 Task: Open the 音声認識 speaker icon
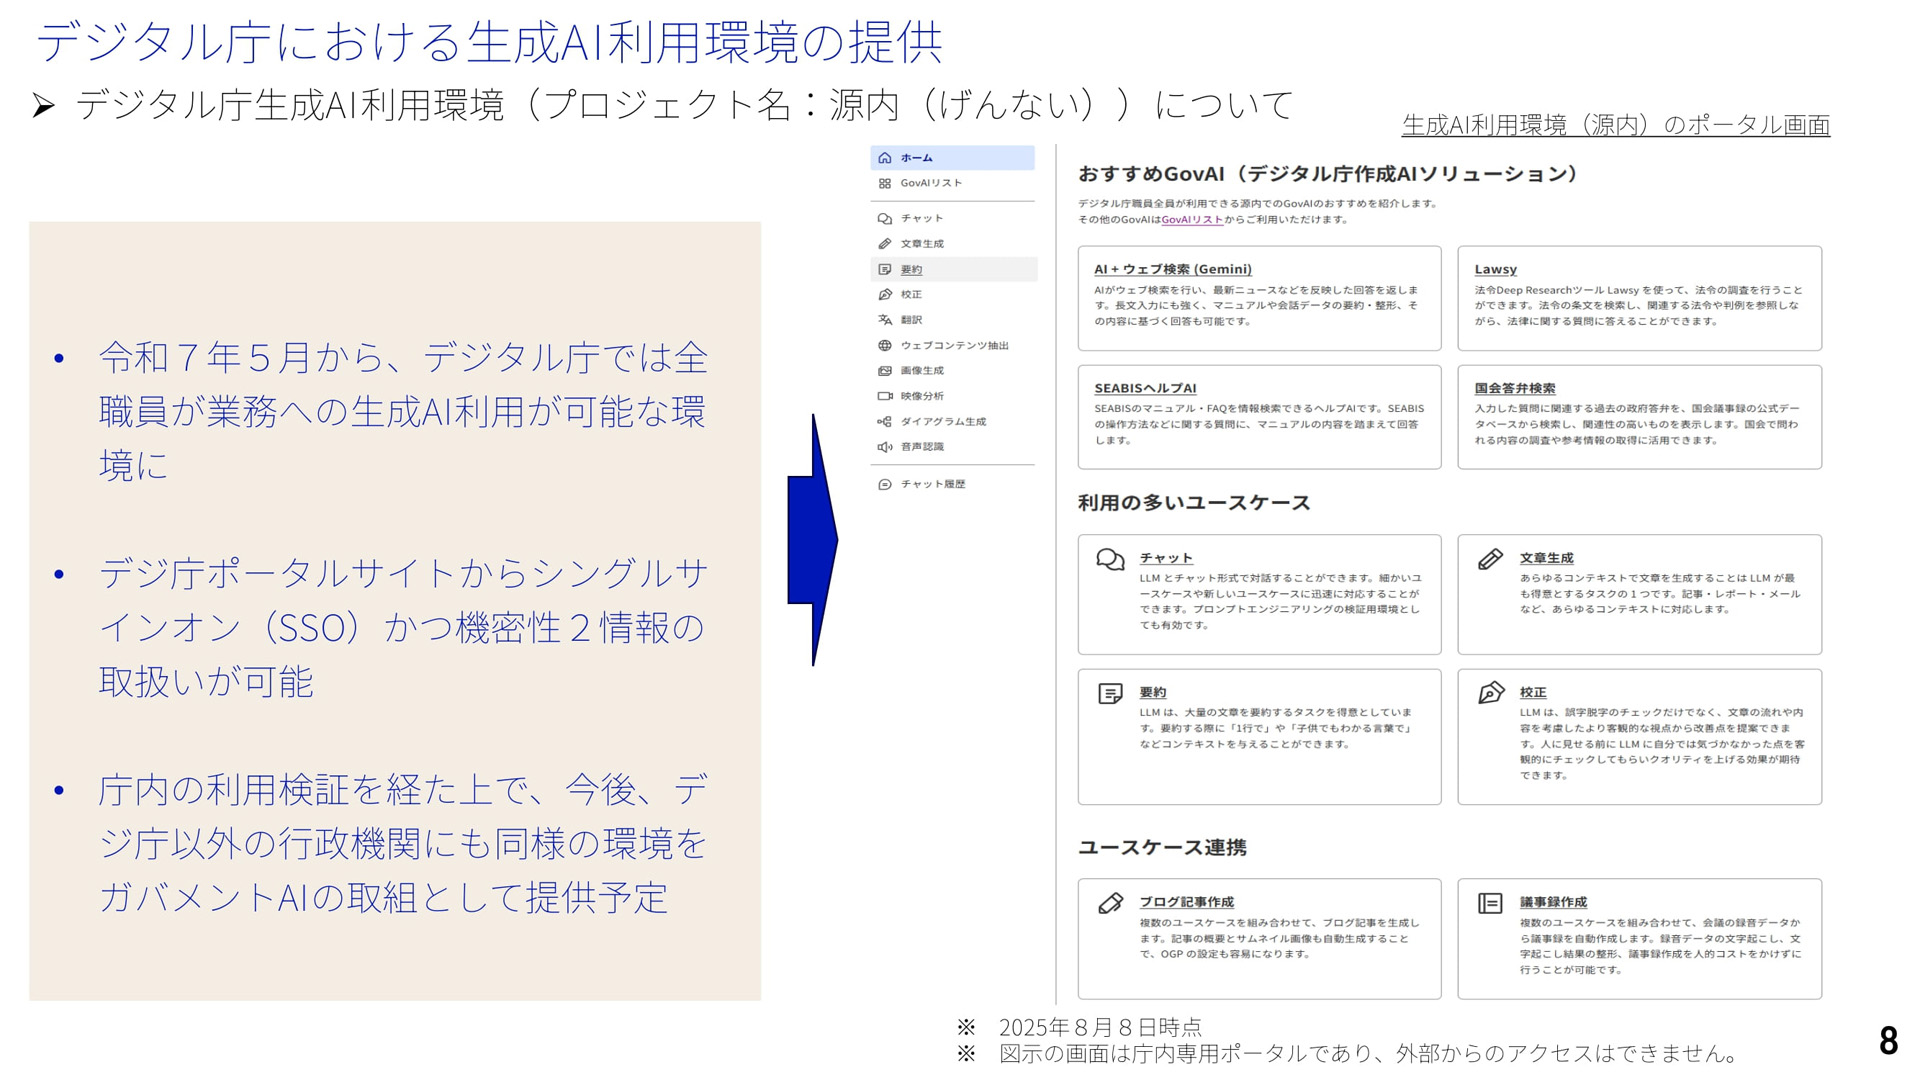[884, 447]
